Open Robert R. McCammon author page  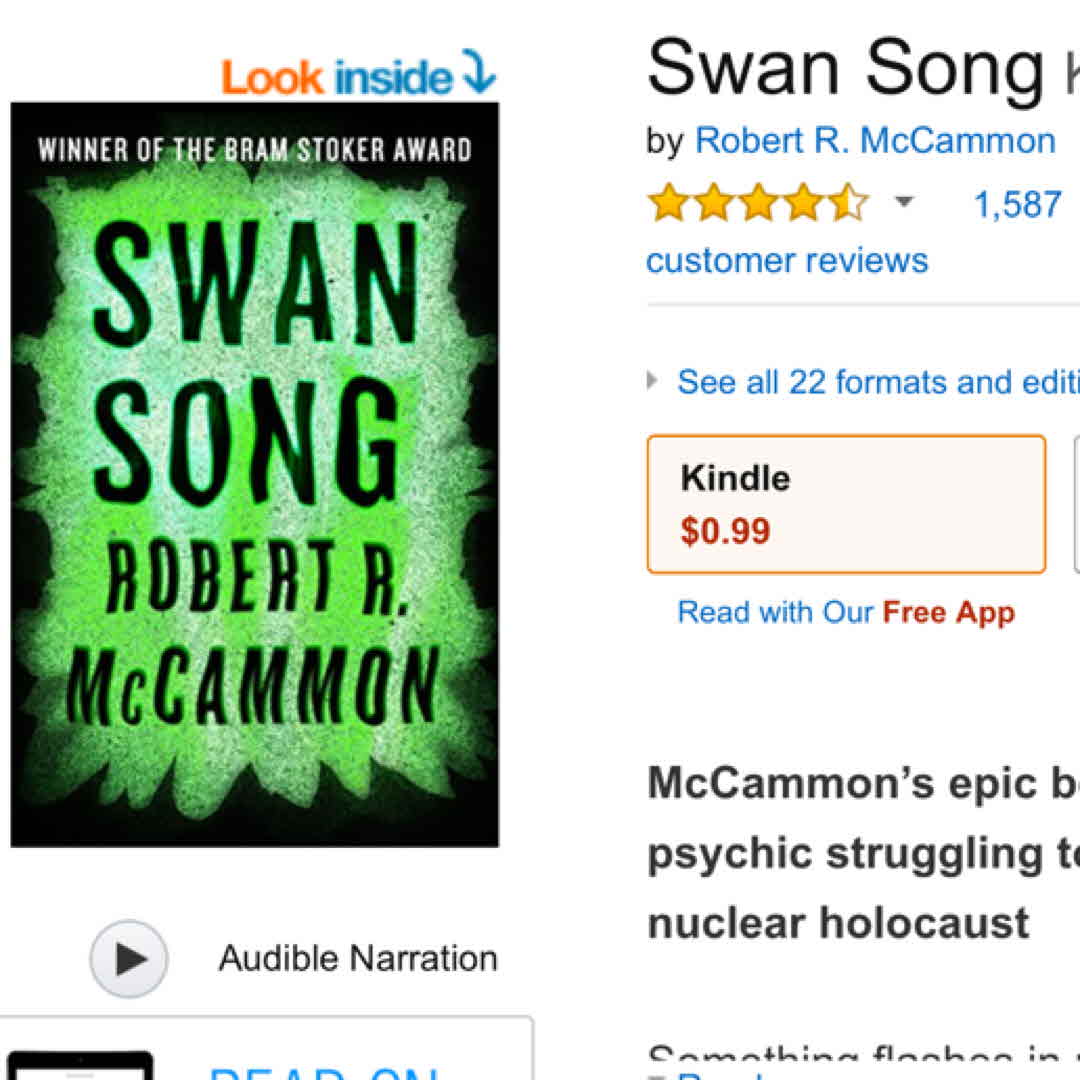coord(874,141)
